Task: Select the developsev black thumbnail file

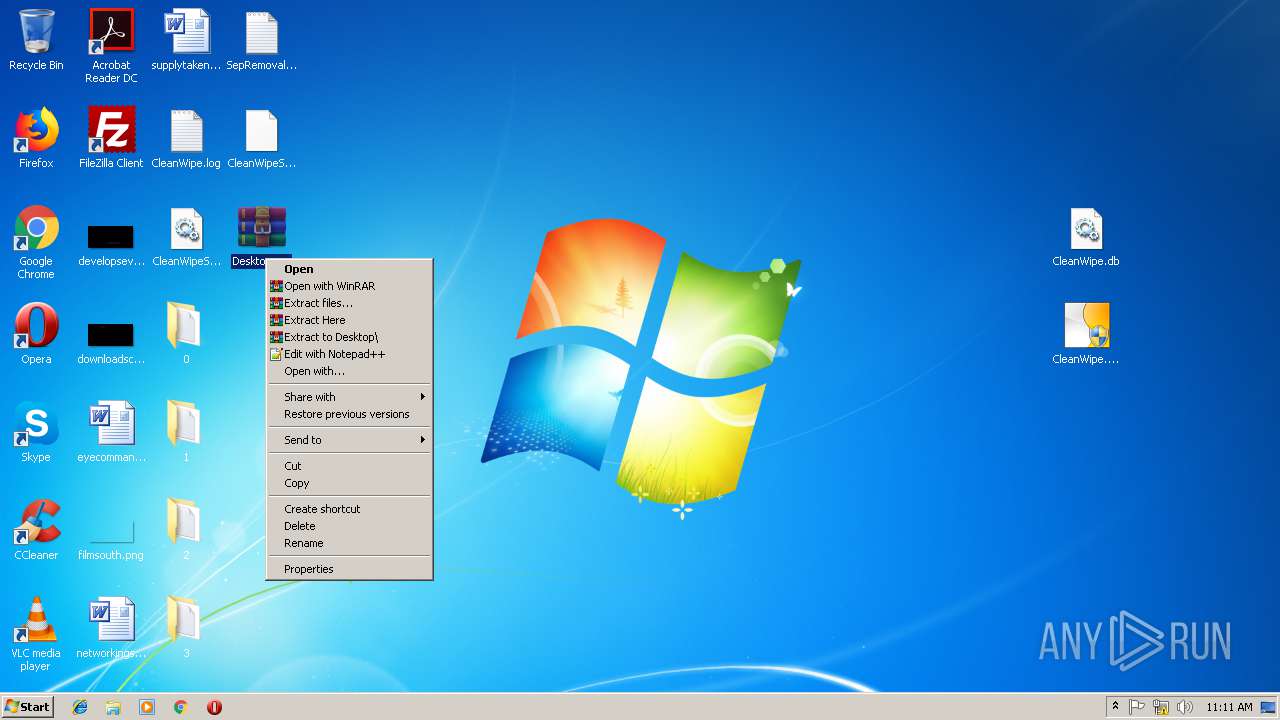Action: pyautogui.click(x=111, y=242)
